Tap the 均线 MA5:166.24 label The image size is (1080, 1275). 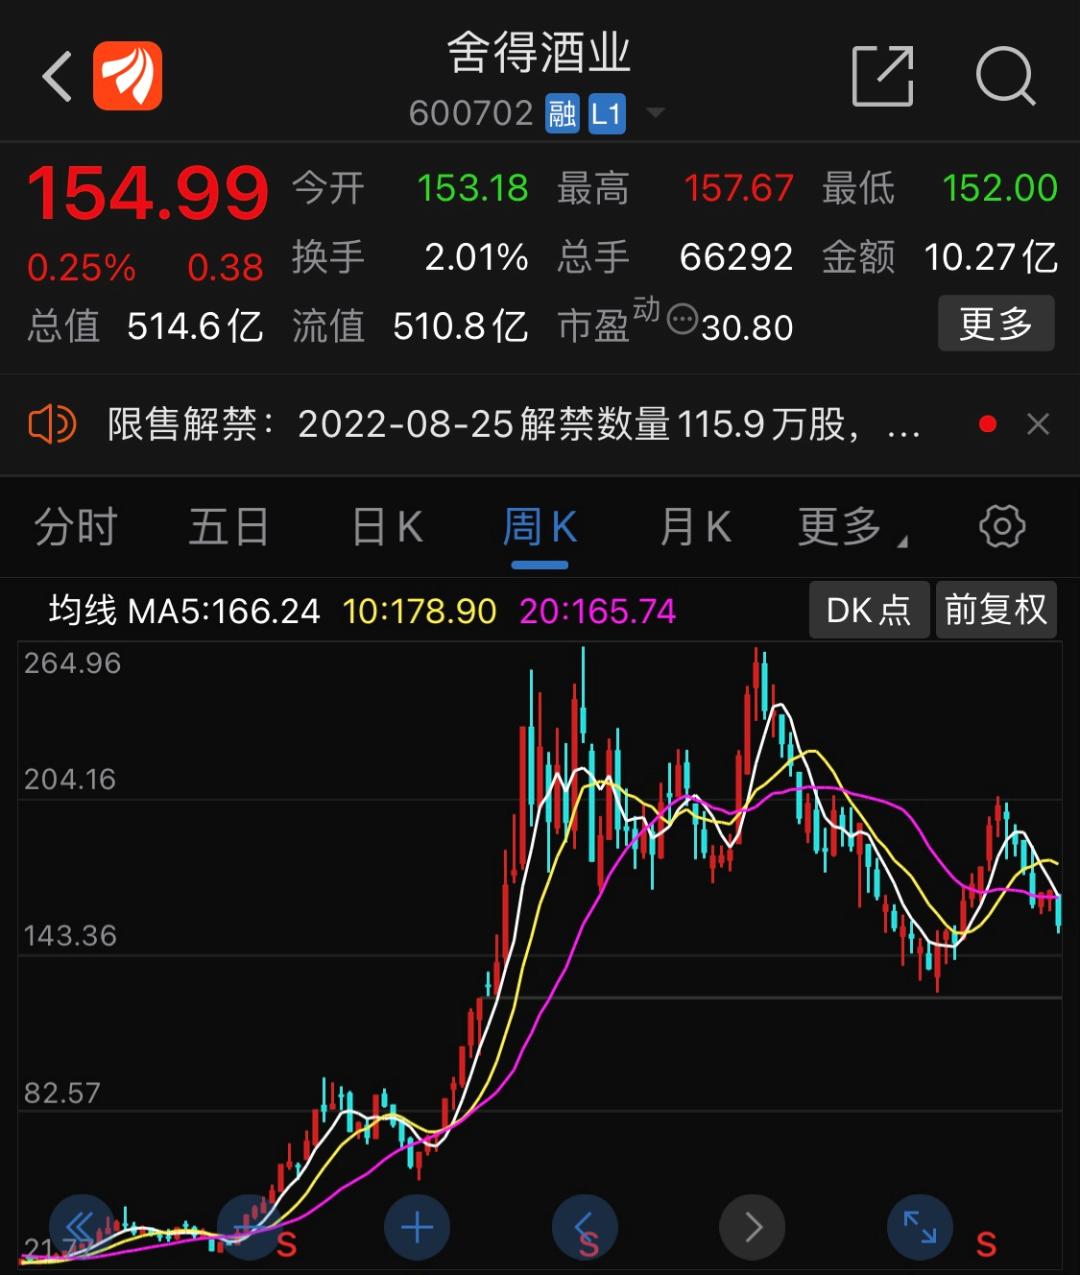pyautogui.click(x=185, y=611)
